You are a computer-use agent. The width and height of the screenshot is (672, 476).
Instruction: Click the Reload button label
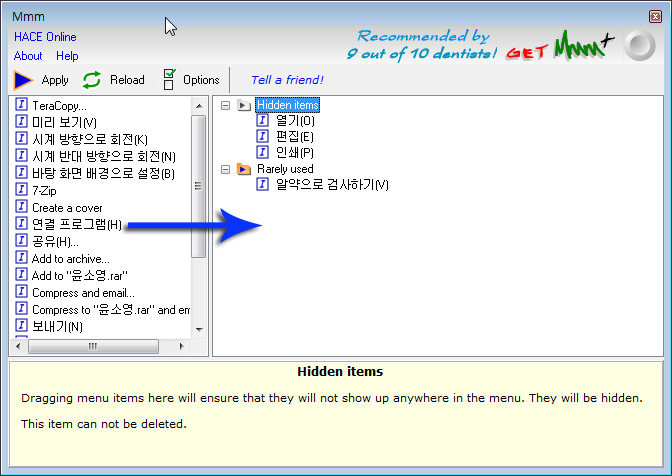(127, 80)
